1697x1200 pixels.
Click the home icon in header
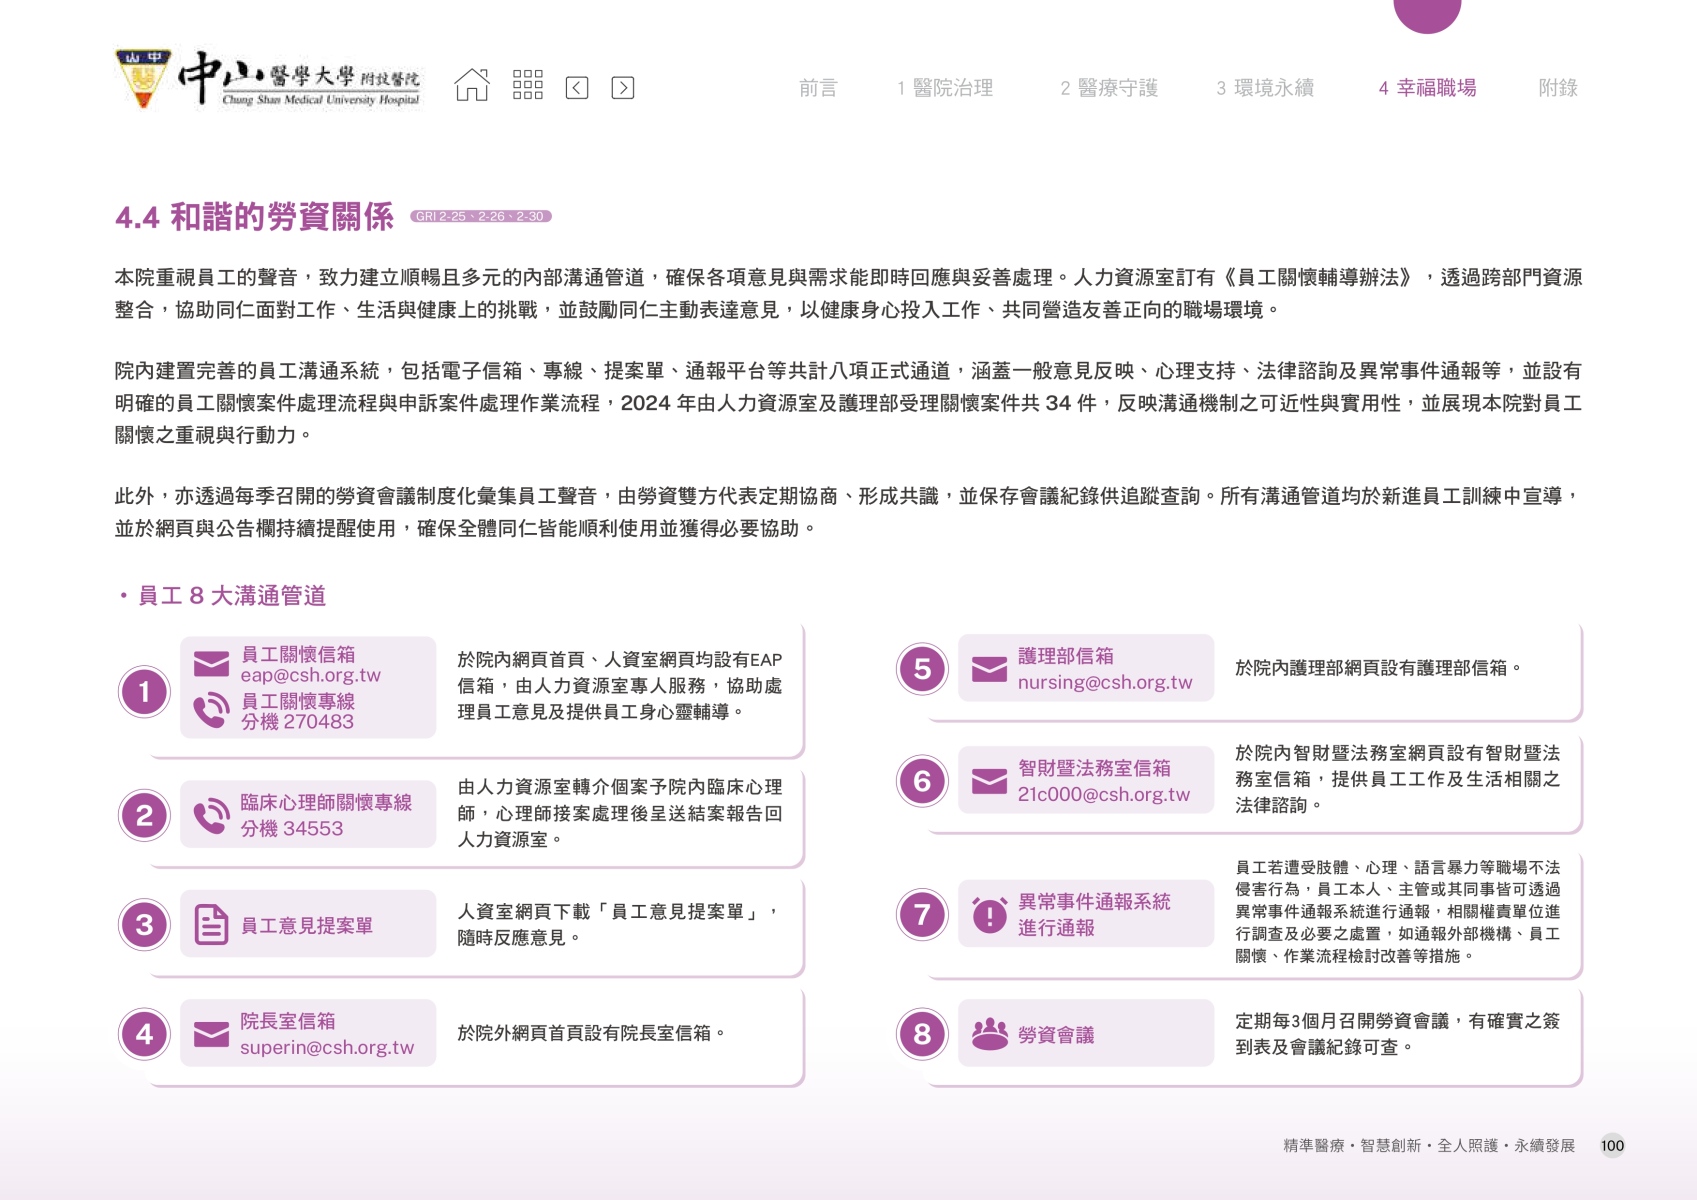tap(472, 87)
